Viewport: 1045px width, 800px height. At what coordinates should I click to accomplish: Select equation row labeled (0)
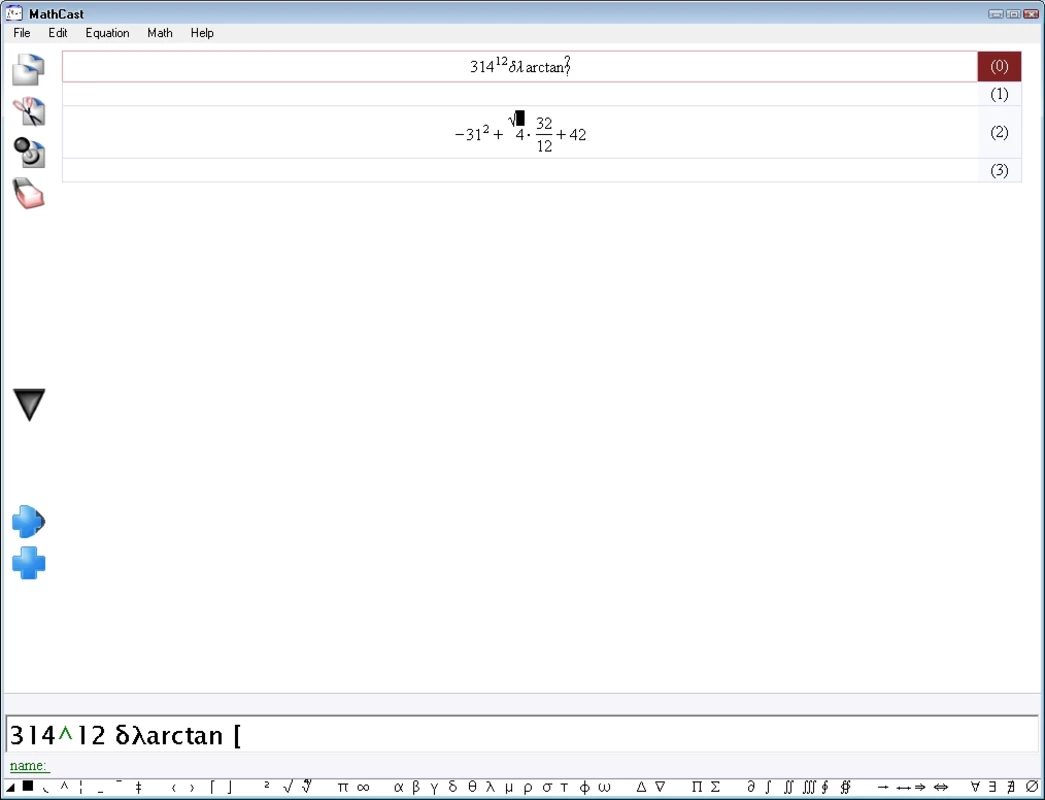pyautogui.click(x=999, y=67)
